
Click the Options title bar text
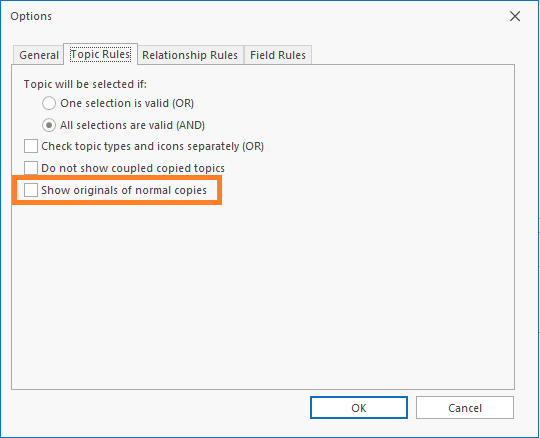click(x=31, y=16)
